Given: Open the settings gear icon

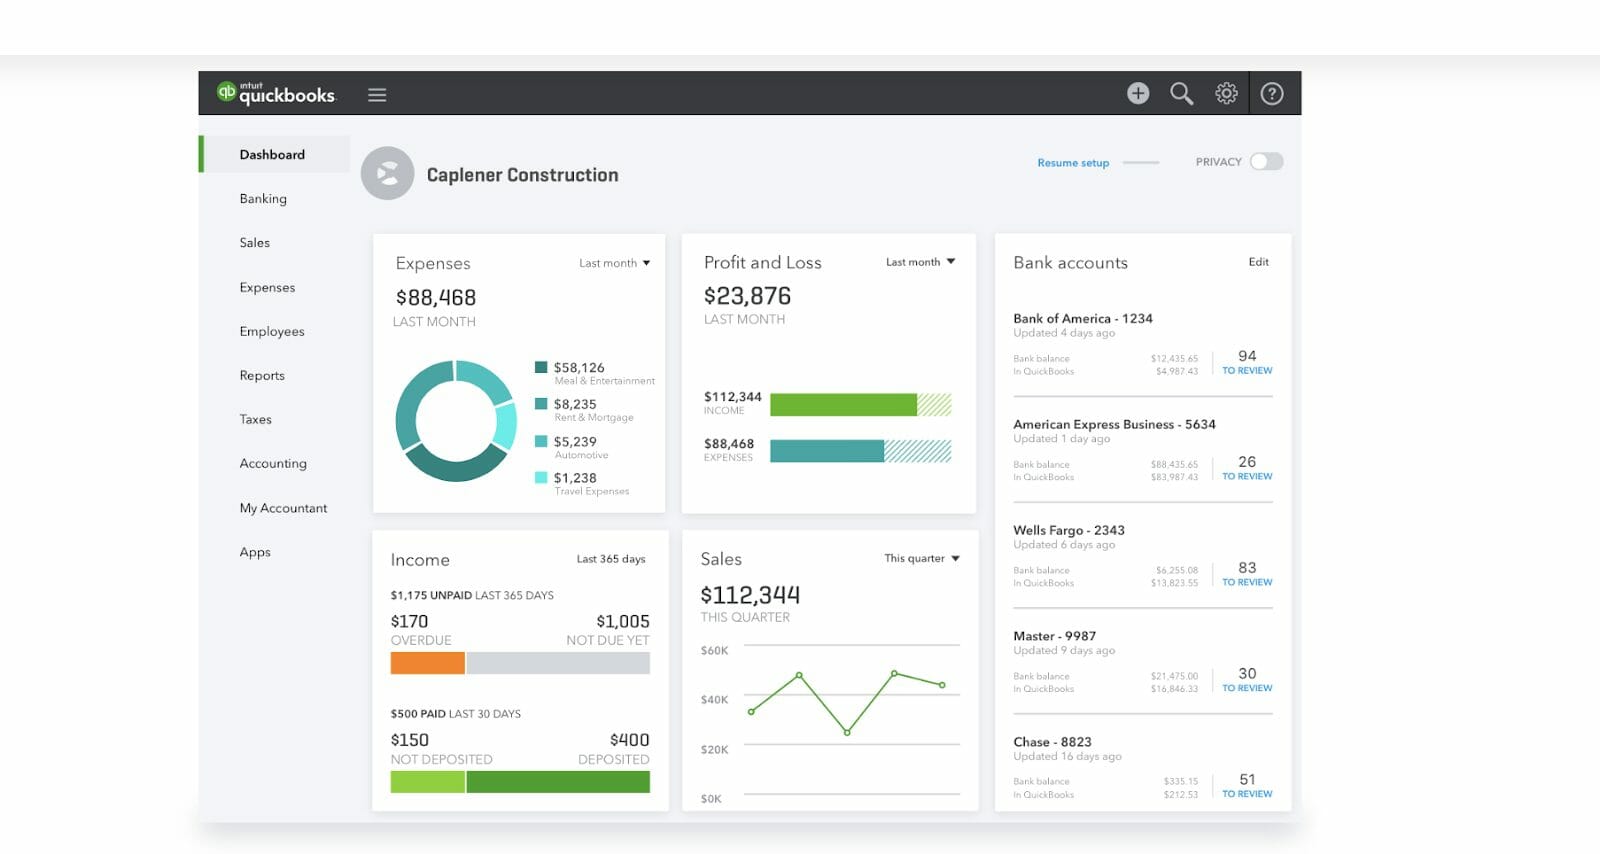Looking at the screenshot, I should click(1226, 93).
